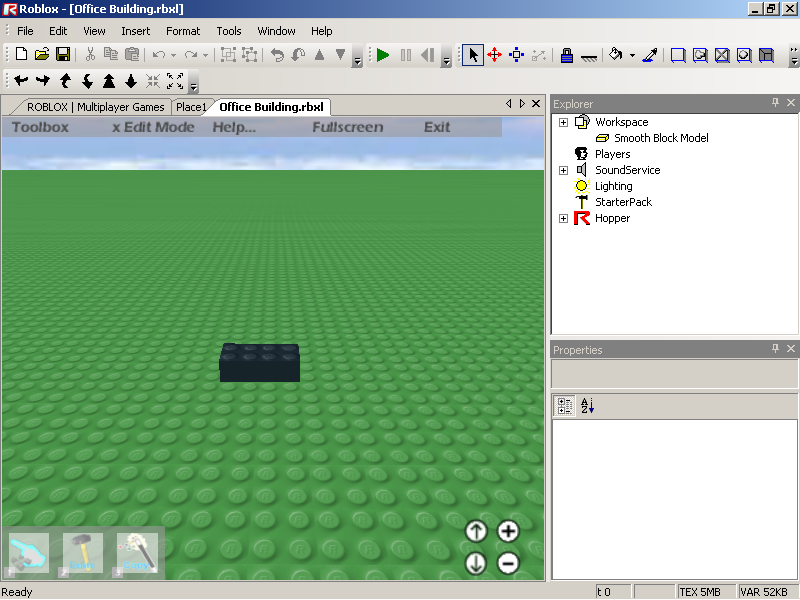Click the padlock Lock tool
Screen dimensions: 800x600
(566, 55)
